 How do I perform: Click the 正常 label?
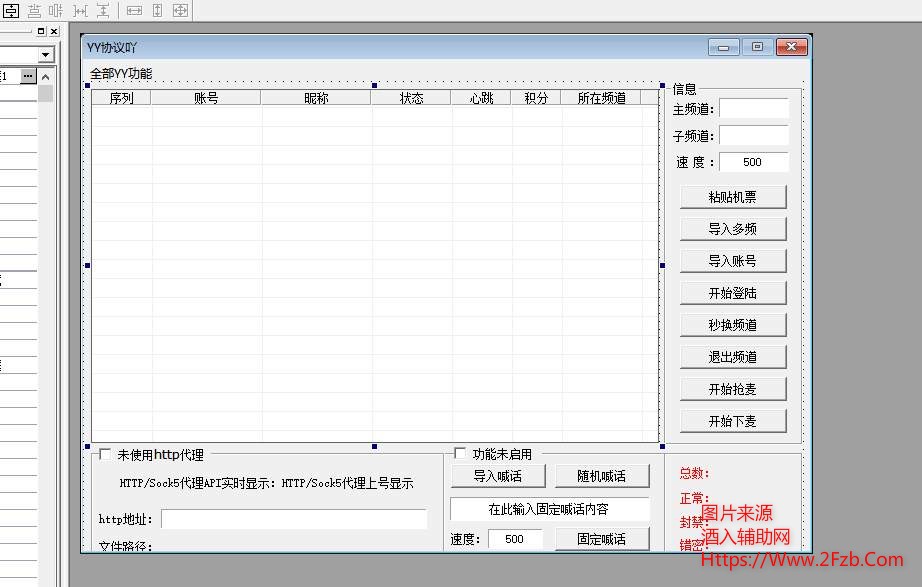point(694,499)
